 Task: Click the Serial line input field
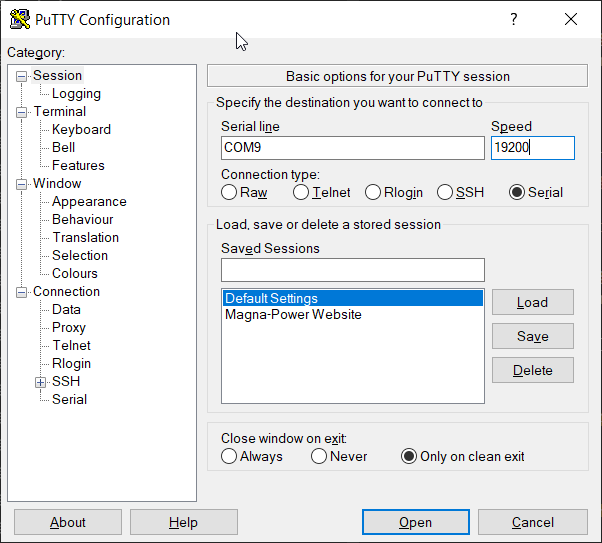[x=352, y=148]
